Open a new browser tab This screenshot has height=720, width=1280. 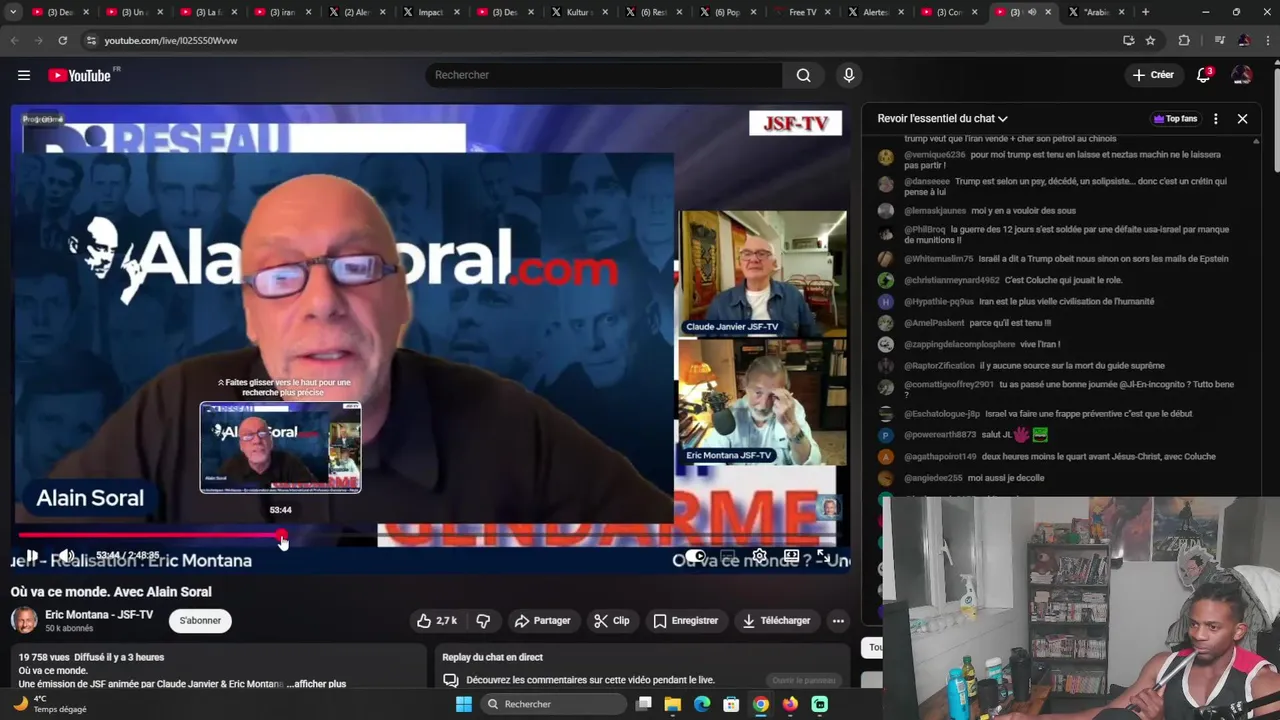tap(1145, 12)
